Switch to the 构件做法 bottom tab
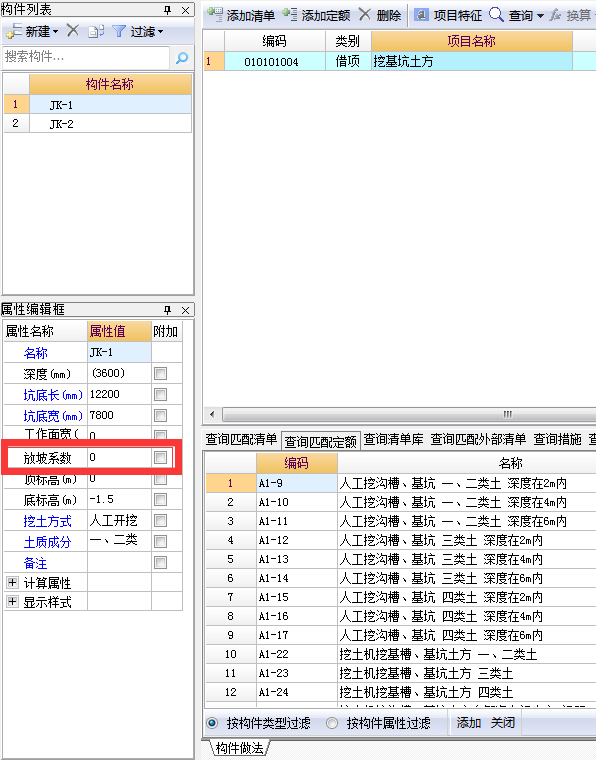This screenshot has height=760, width=596. pyautogui.click(x=239, y=748)
